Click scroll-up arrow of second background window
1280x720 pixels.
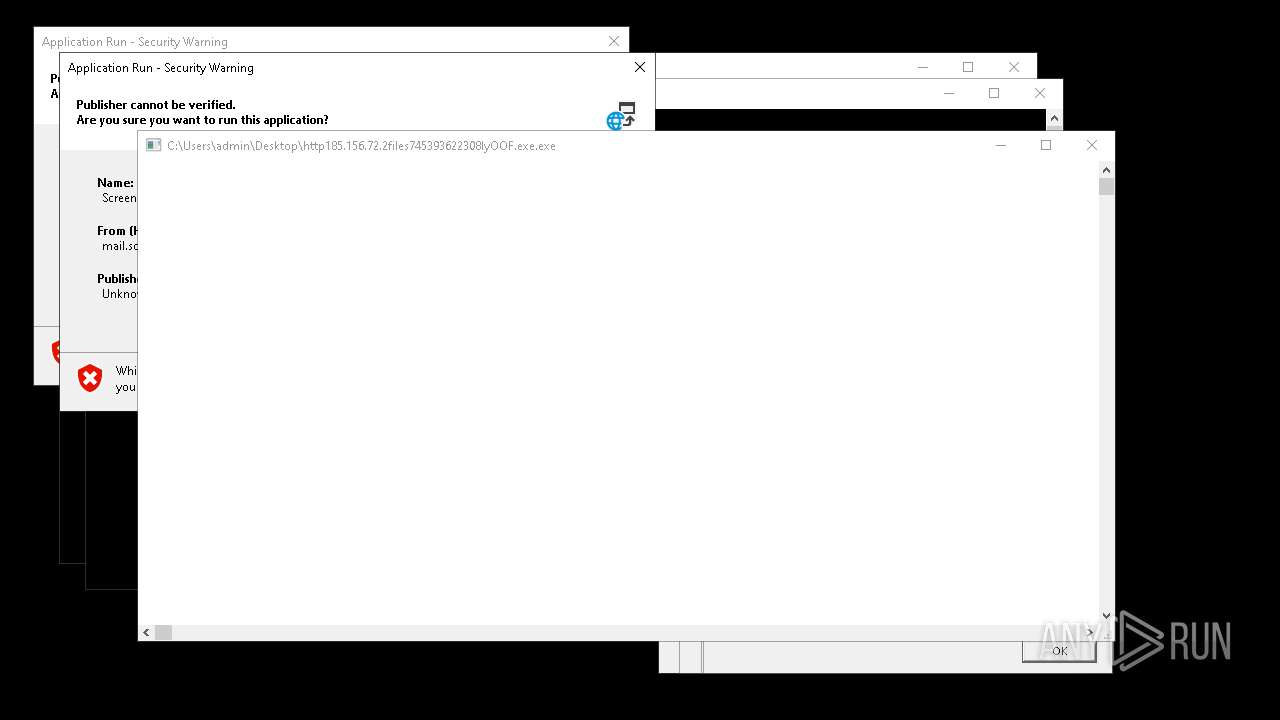click(x=1054, y=118)
